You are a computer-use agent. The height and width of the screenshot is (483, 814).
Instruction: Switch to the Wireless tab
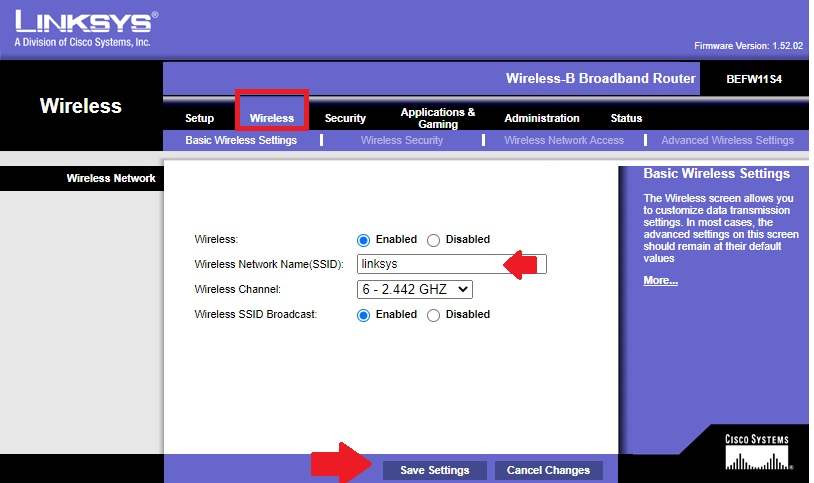tap(272, 118)
